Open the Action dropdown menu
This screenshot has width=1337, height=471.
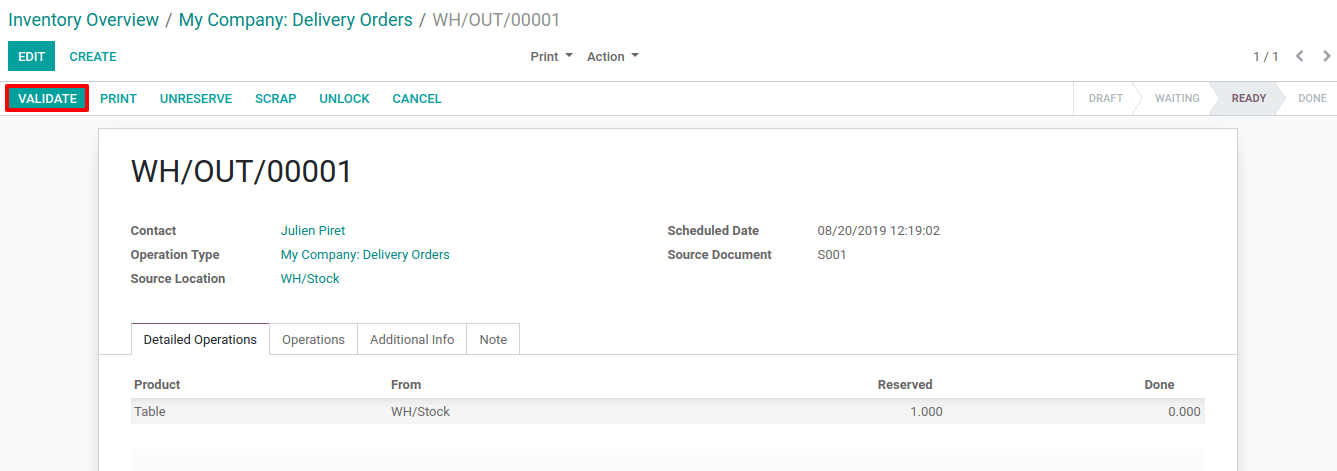[612, 57]
